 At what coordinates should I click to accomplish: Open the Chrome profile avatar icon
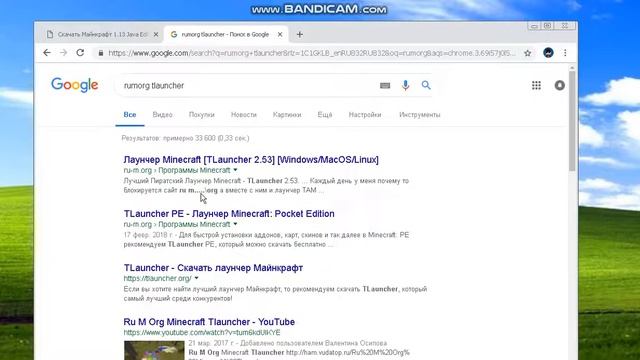click(x=548, y=53)
